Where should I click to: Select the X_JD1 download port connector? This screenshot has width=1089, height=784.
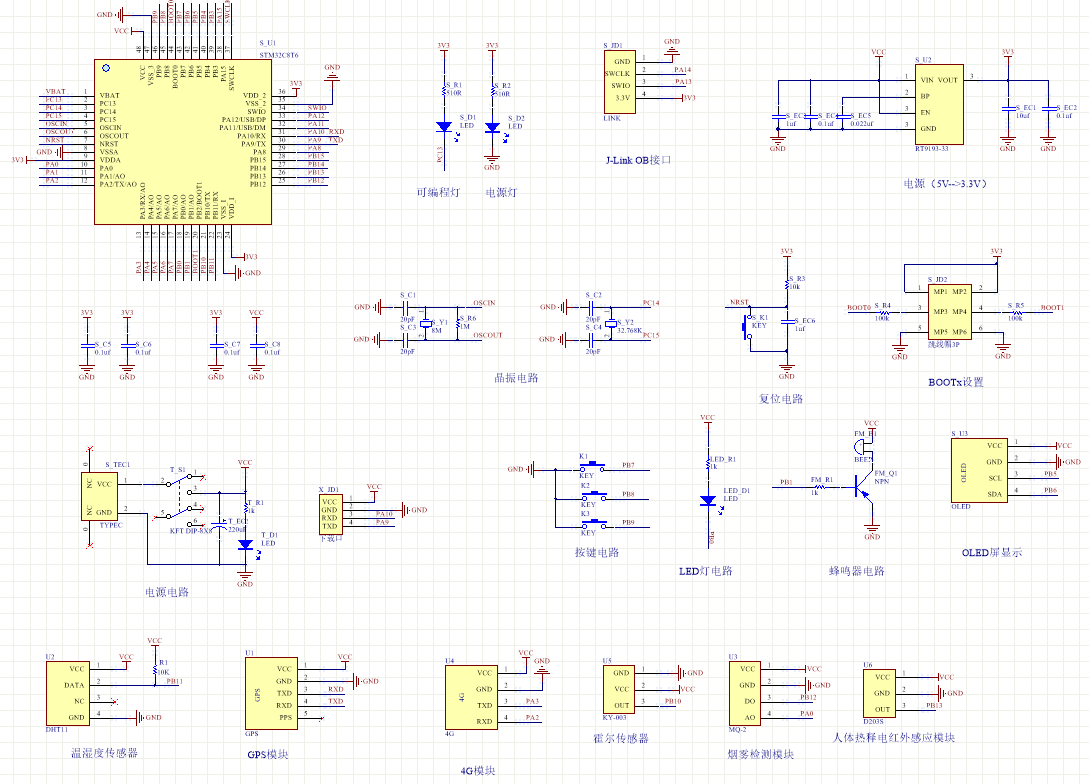331,515
